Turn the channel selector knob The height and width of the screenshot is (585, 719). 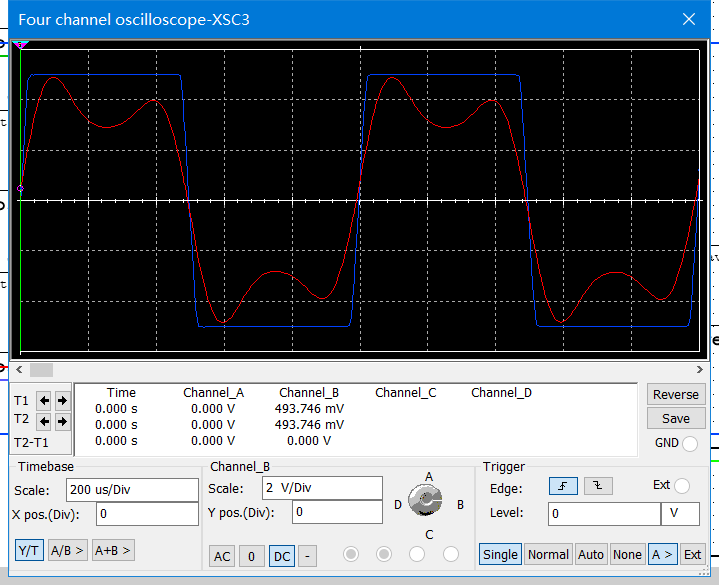point(425,501)
